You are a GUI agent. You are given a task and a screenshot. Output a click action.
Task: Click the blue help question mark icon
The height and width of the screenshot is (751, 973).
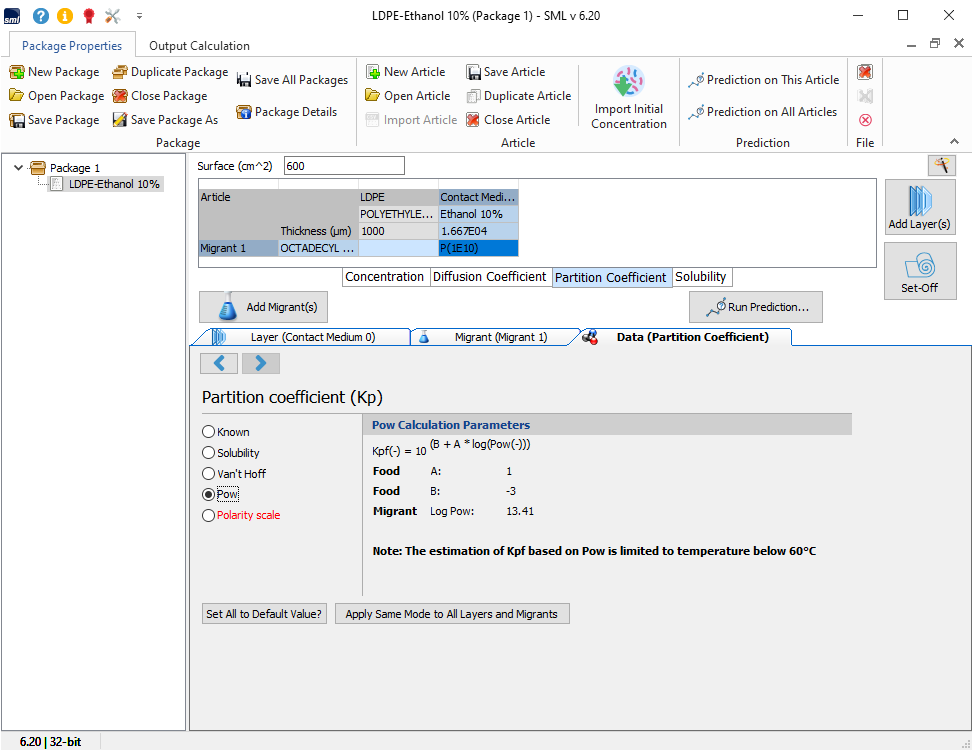pyautogui.click(x=41, y=16)
